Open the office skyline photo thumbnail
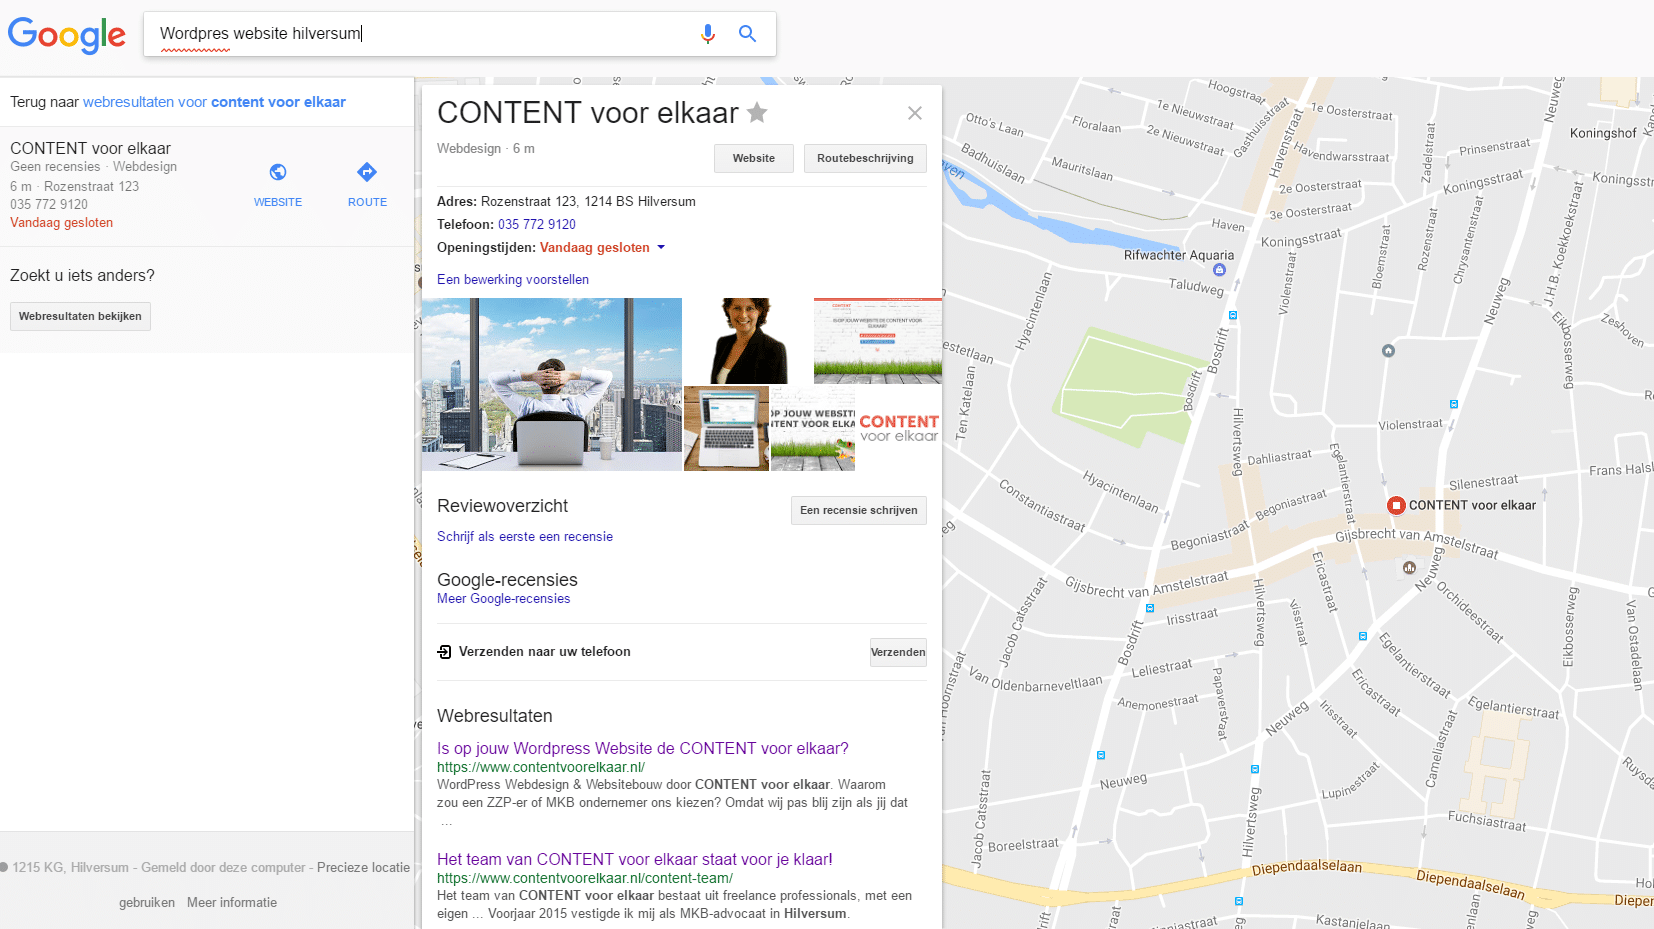The width and height of the screenshot is (1654, 929). (552, 384)
